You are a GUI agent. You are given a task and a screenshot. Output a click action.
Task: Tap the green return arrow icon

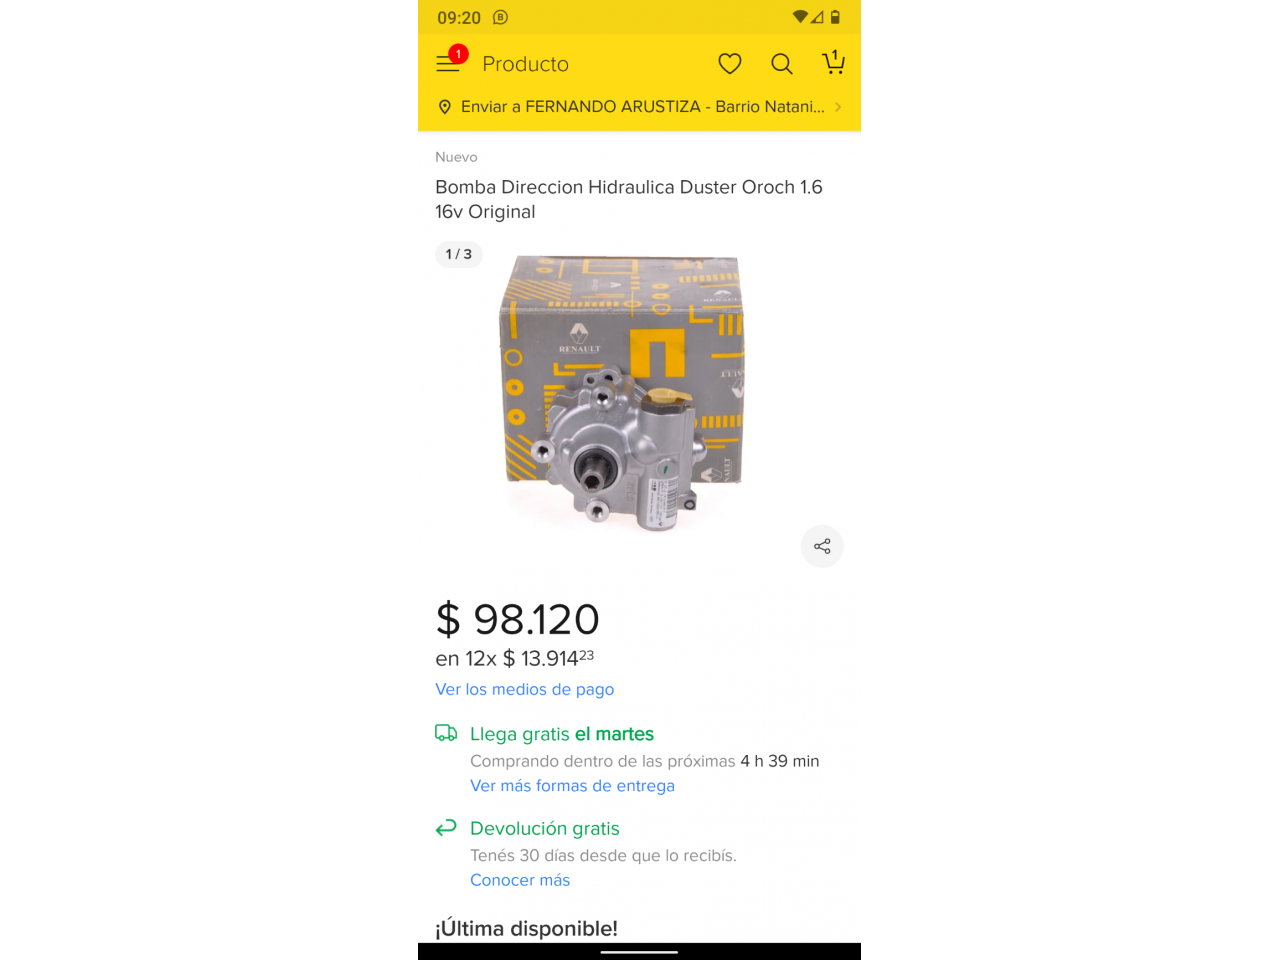coord(446,827)
